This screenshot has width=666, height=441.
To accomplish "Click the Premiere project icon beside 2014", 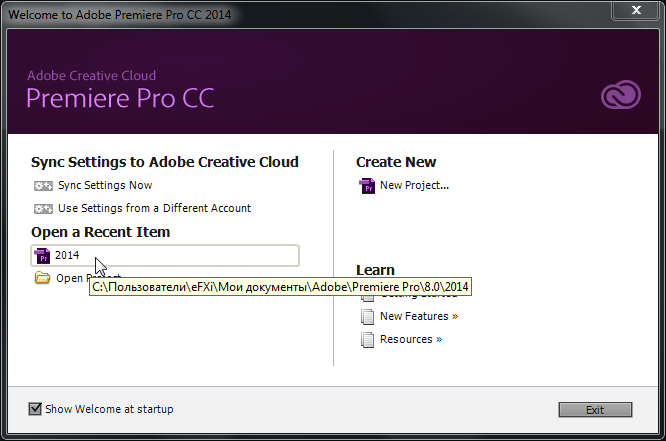I will 42,255.
